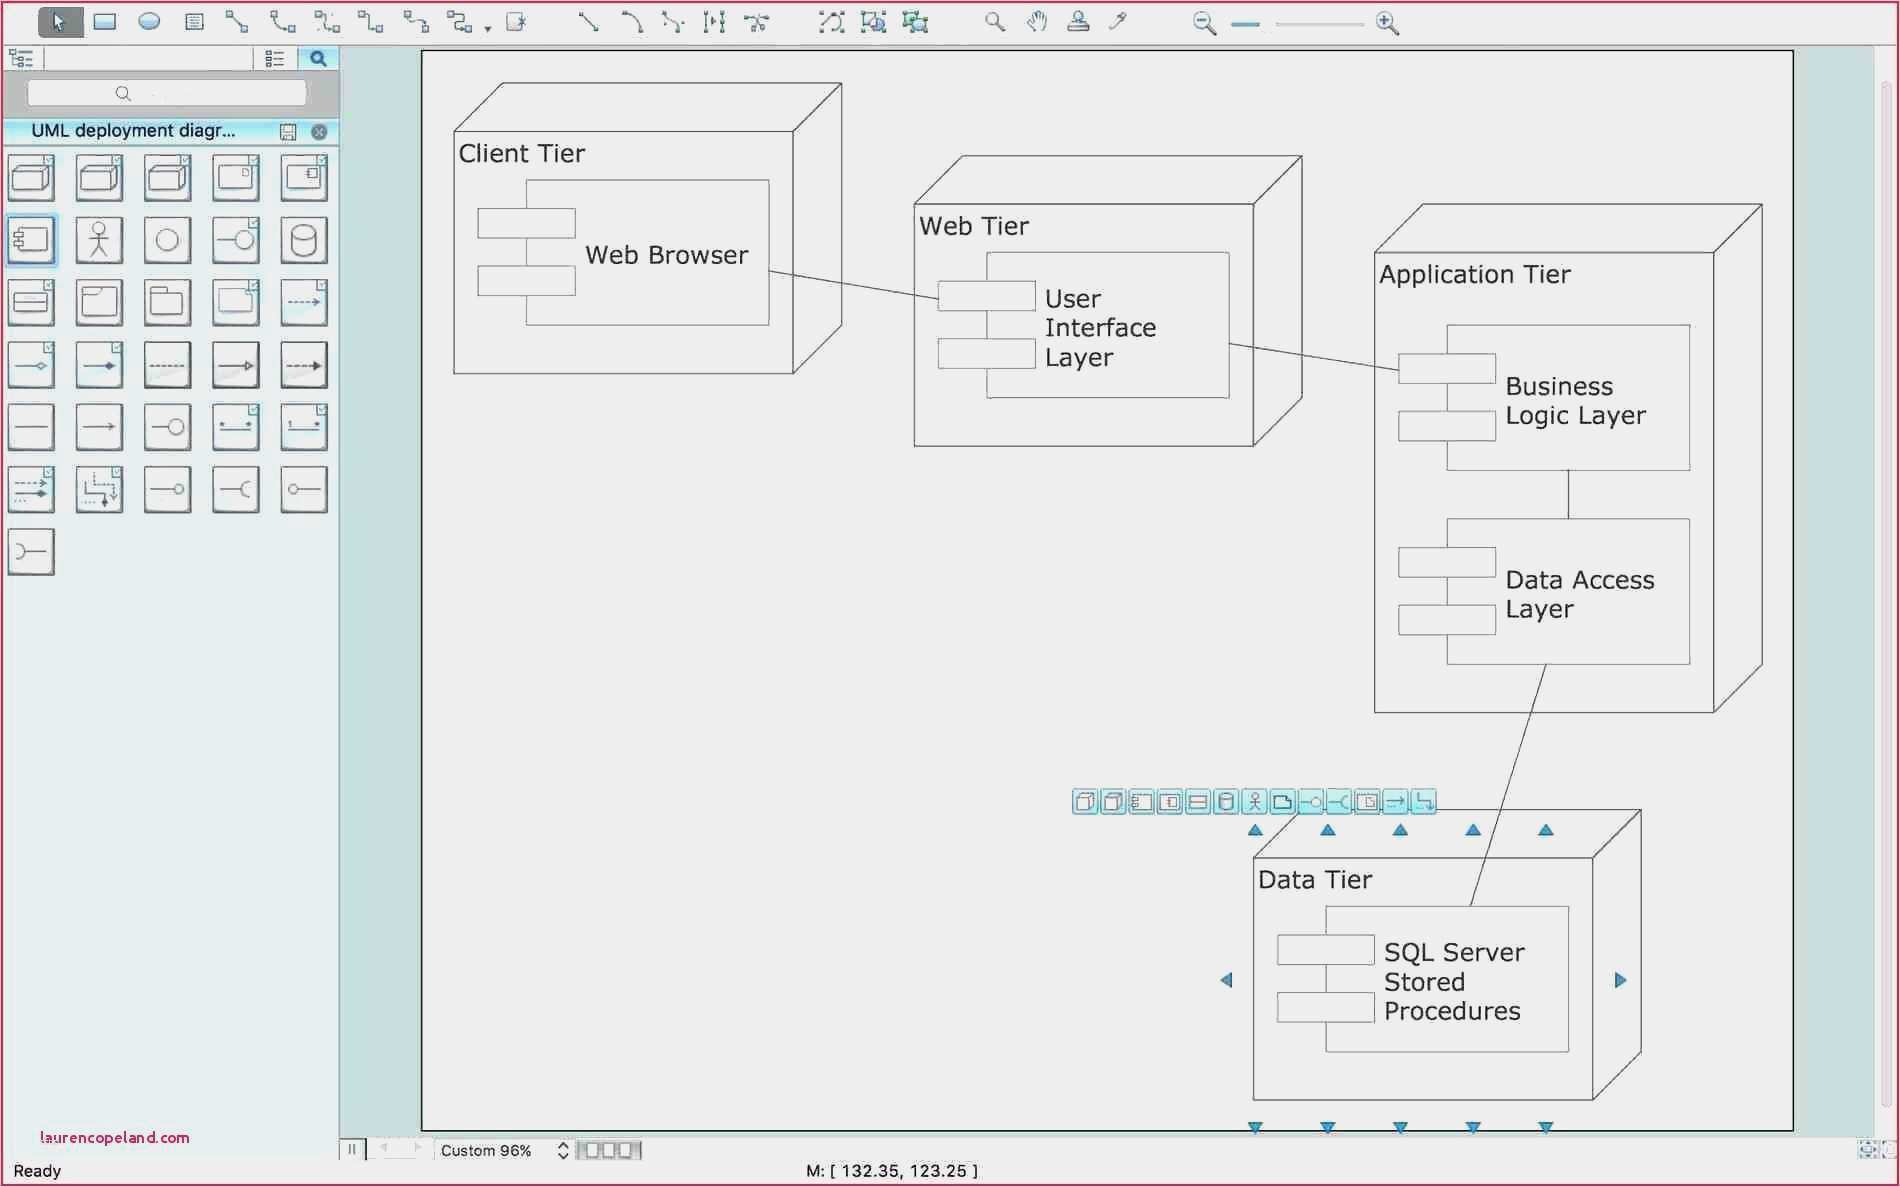Click actor icon in floating shape toolbar
Viewport: 1900px width, 1187px height.
click(1254, 802)
